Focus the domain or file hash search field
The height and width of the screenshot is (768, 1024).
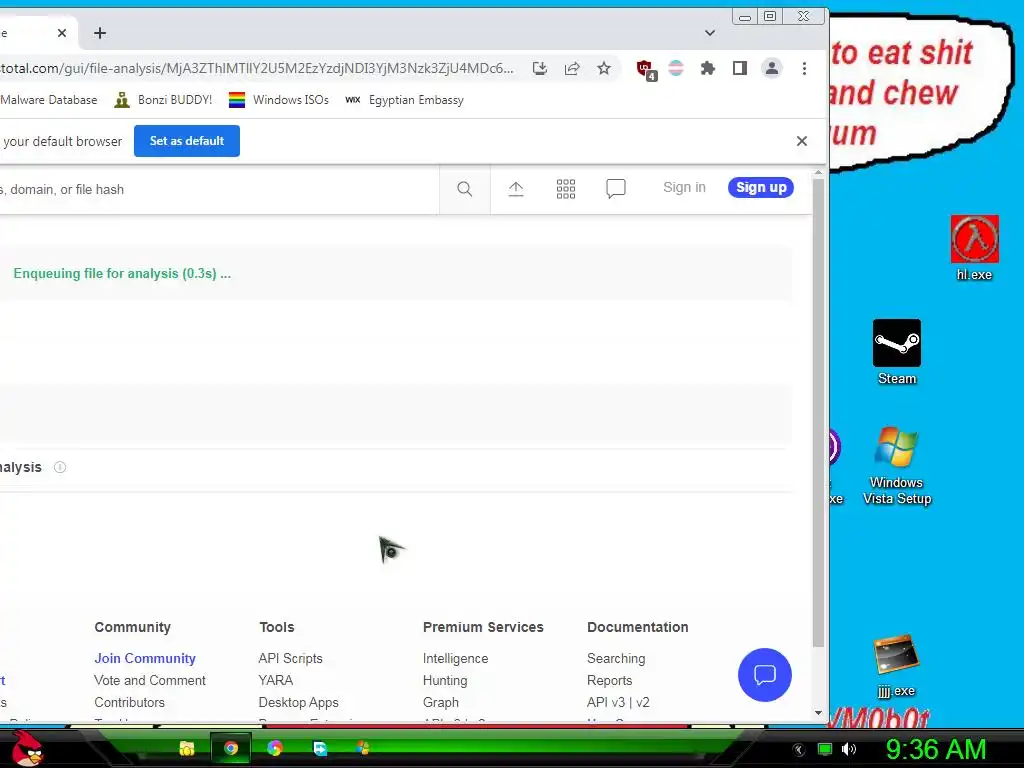point(219,189)
